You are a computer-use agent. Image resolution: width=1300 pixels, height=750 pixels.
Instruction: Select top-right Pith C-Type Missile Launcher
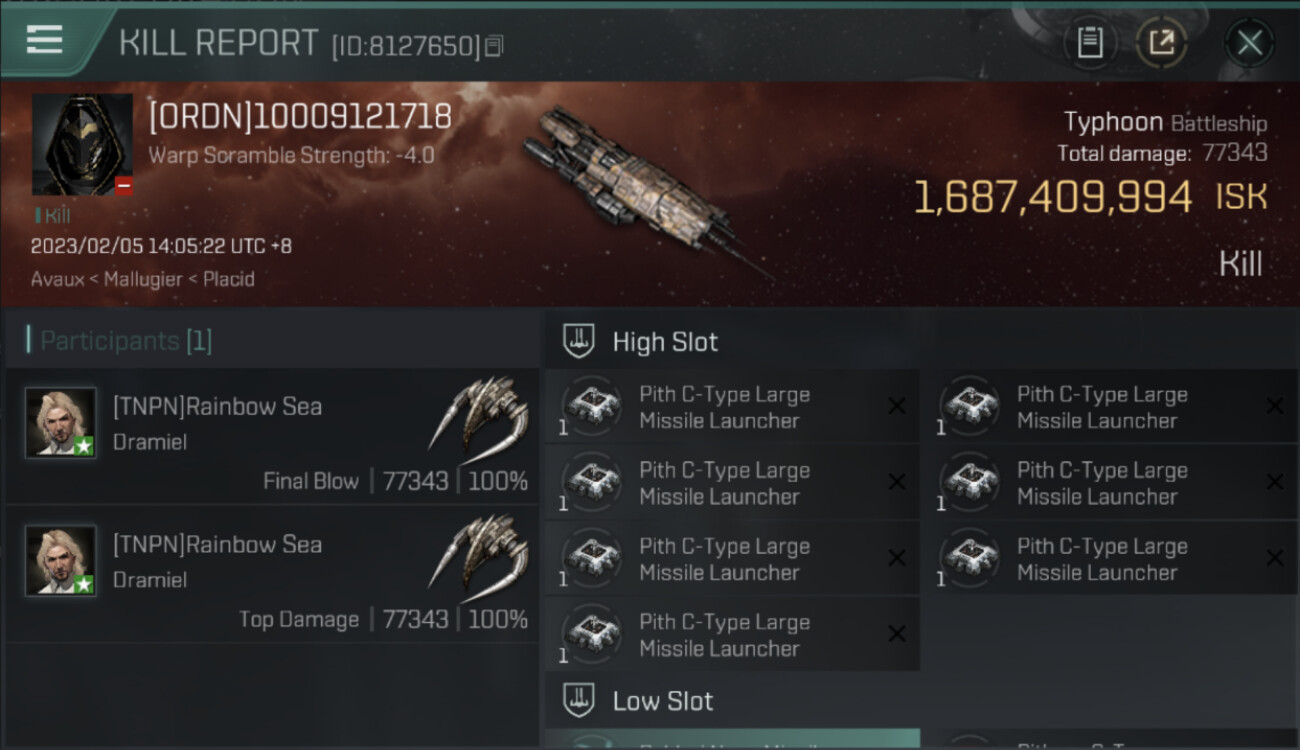1102,407
